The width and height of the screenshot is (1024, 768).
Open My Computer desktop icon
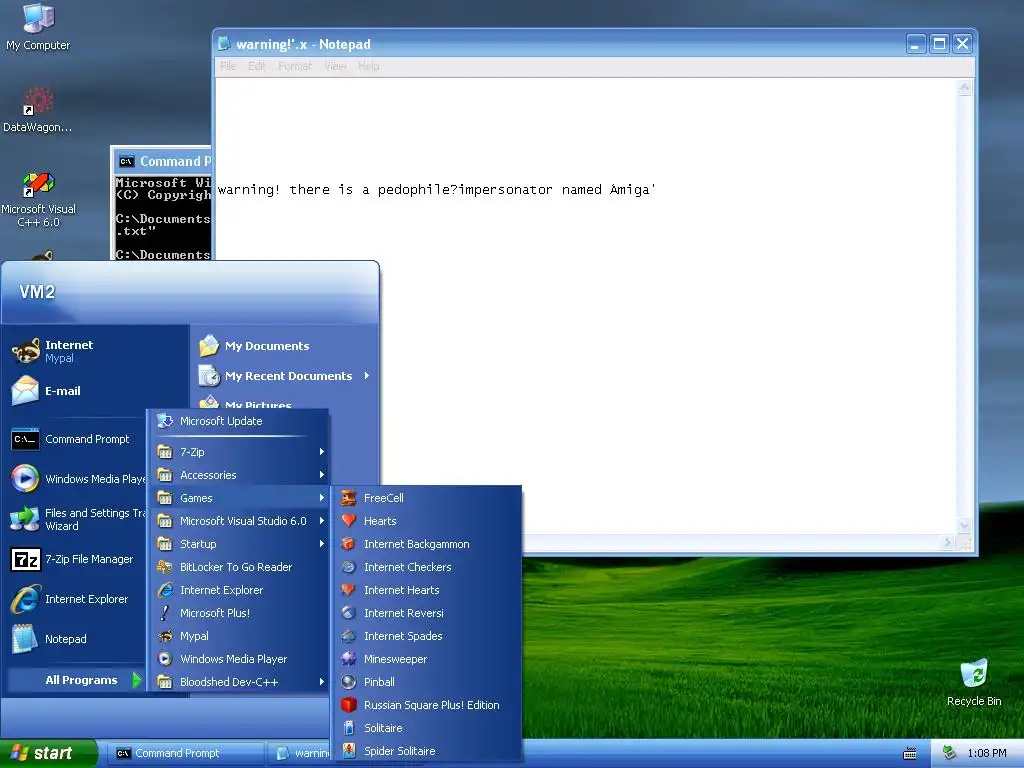[38, 27]
